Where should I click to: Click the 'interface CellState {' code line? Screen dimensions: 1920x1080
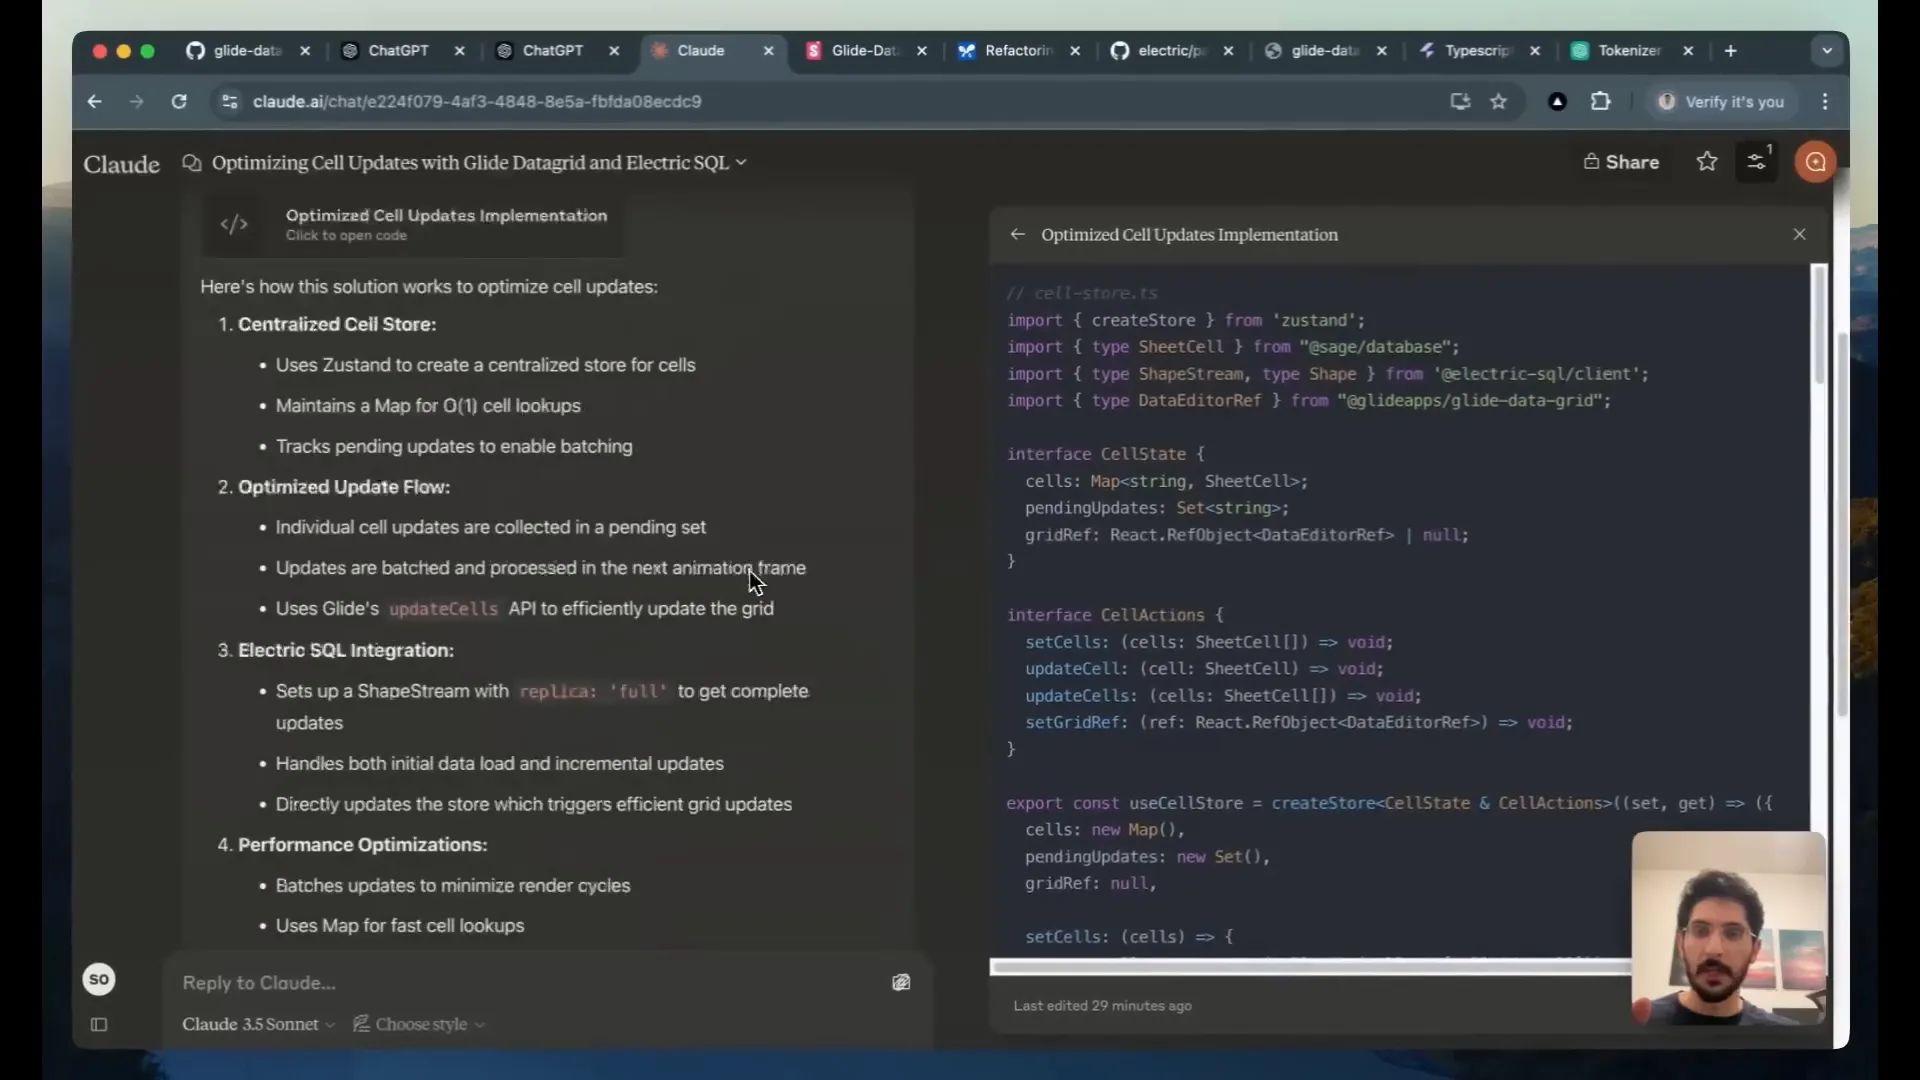pos(1106,454)
